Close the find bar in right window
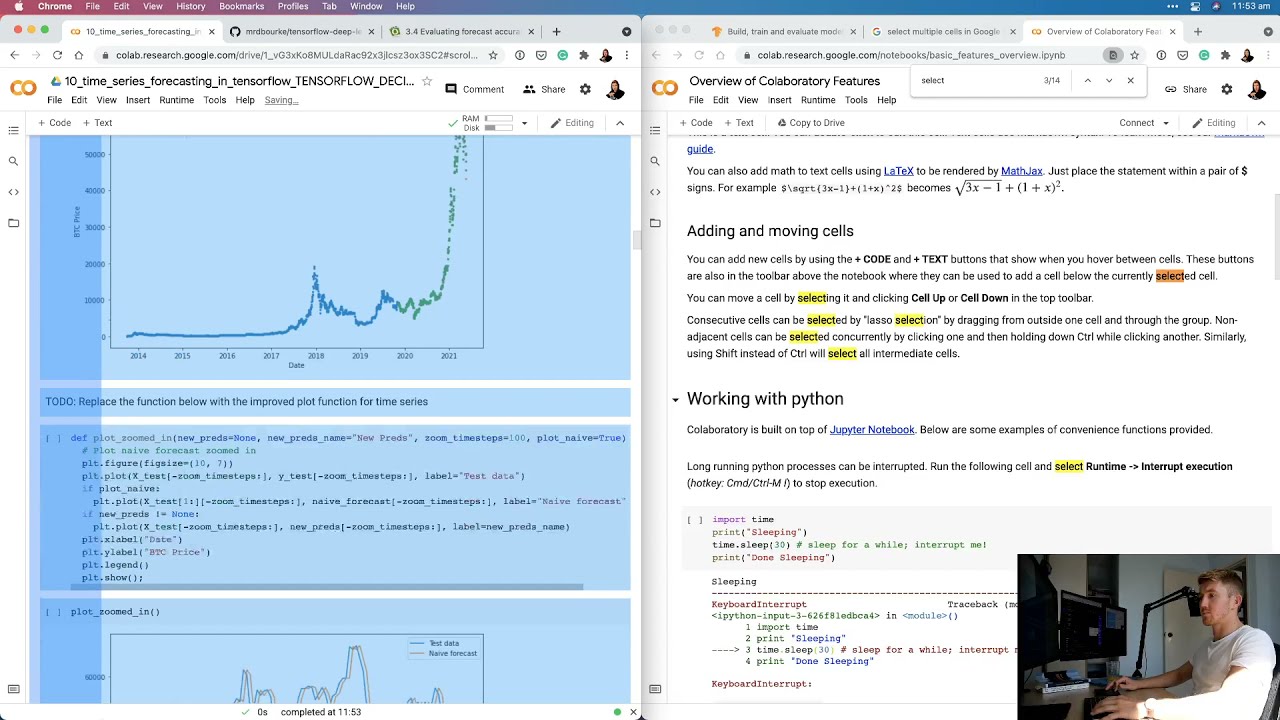This screenshot has width=1280, height=720. pyautogui.click(x=1131, y=80)
